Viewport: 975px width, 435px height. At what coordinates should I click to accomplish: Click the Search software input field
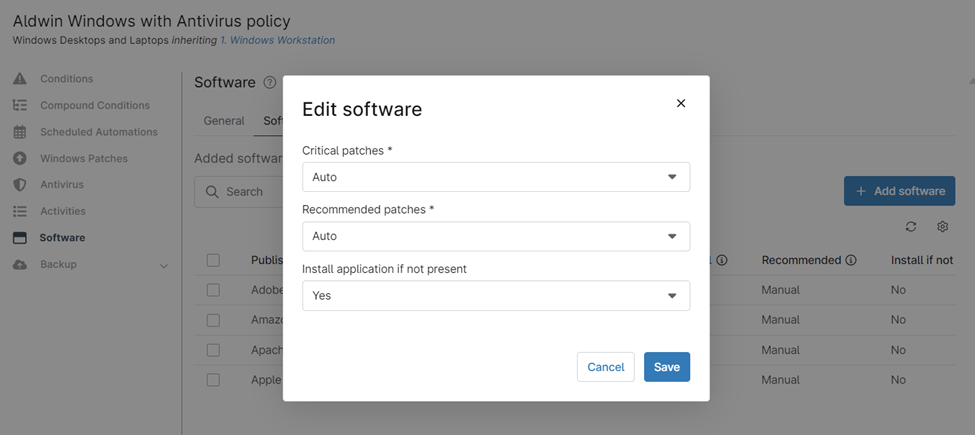tap(239, 191)
